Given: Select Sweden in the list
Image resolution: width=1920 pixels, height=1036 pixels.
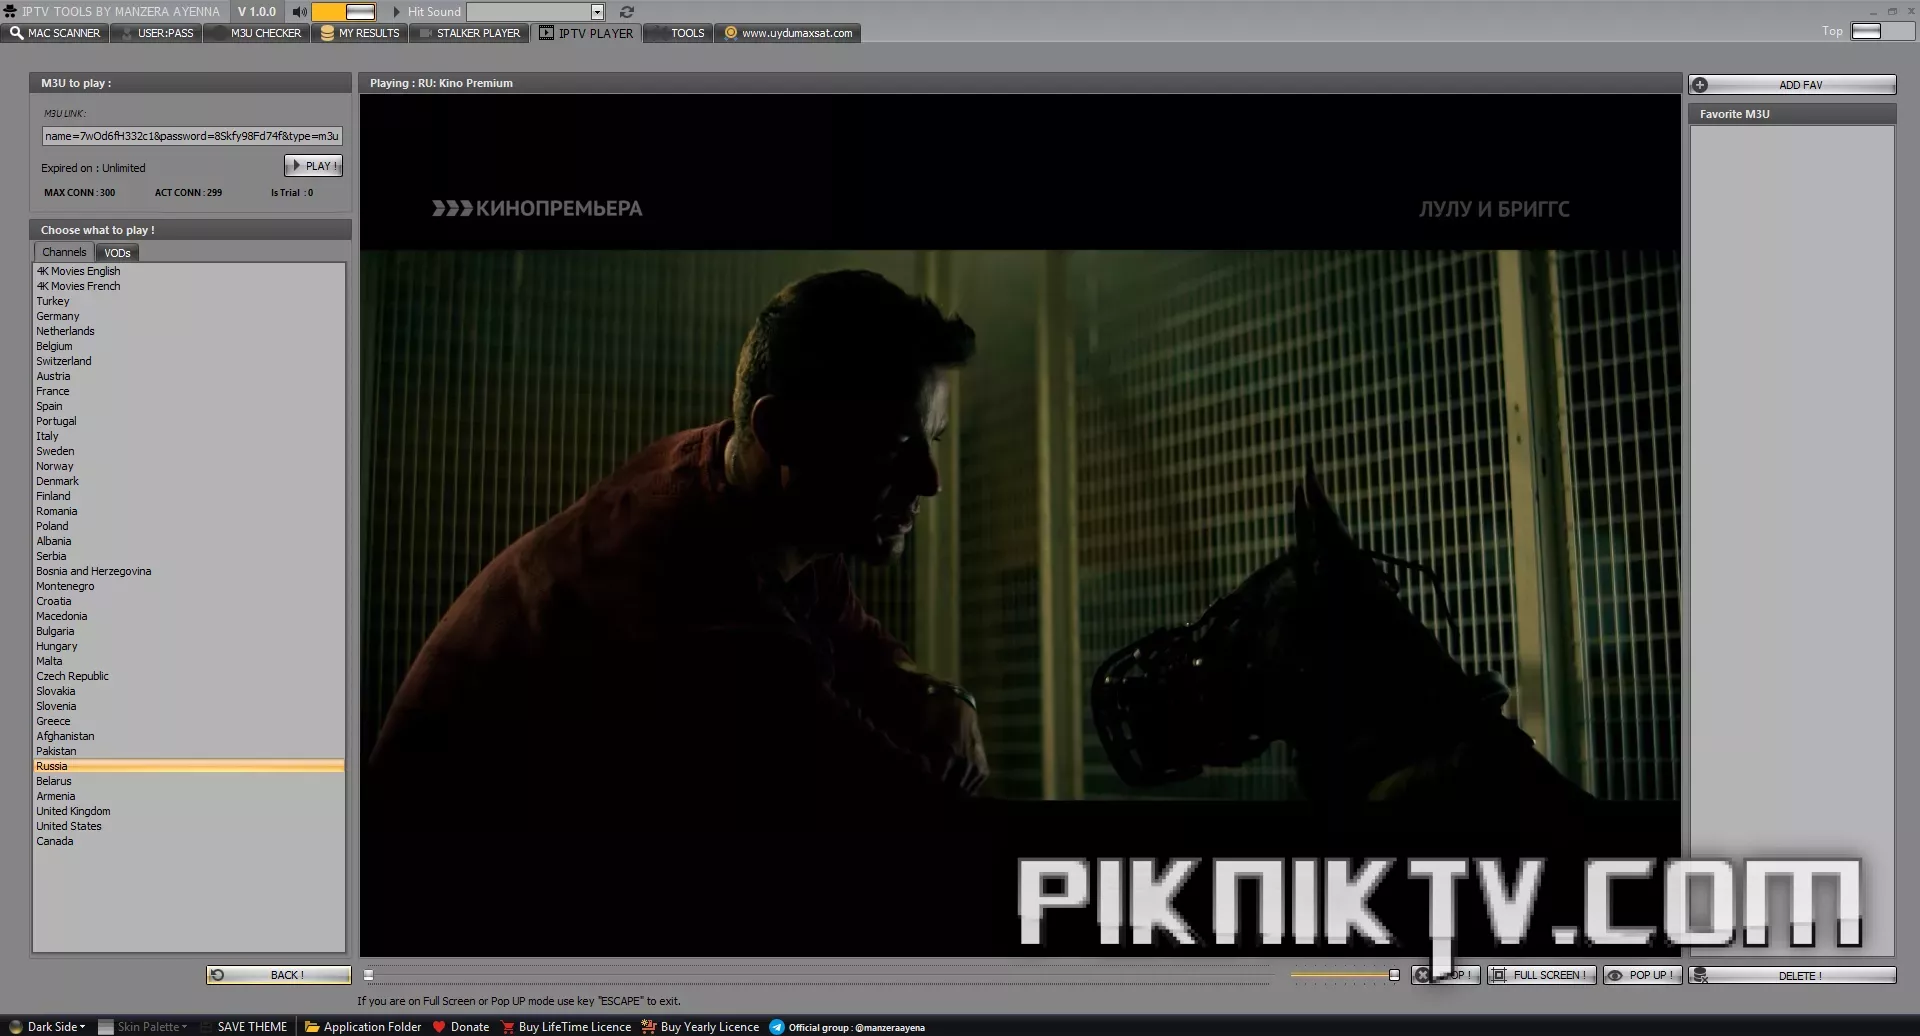Looking at the screenshot, I should 189,451.
